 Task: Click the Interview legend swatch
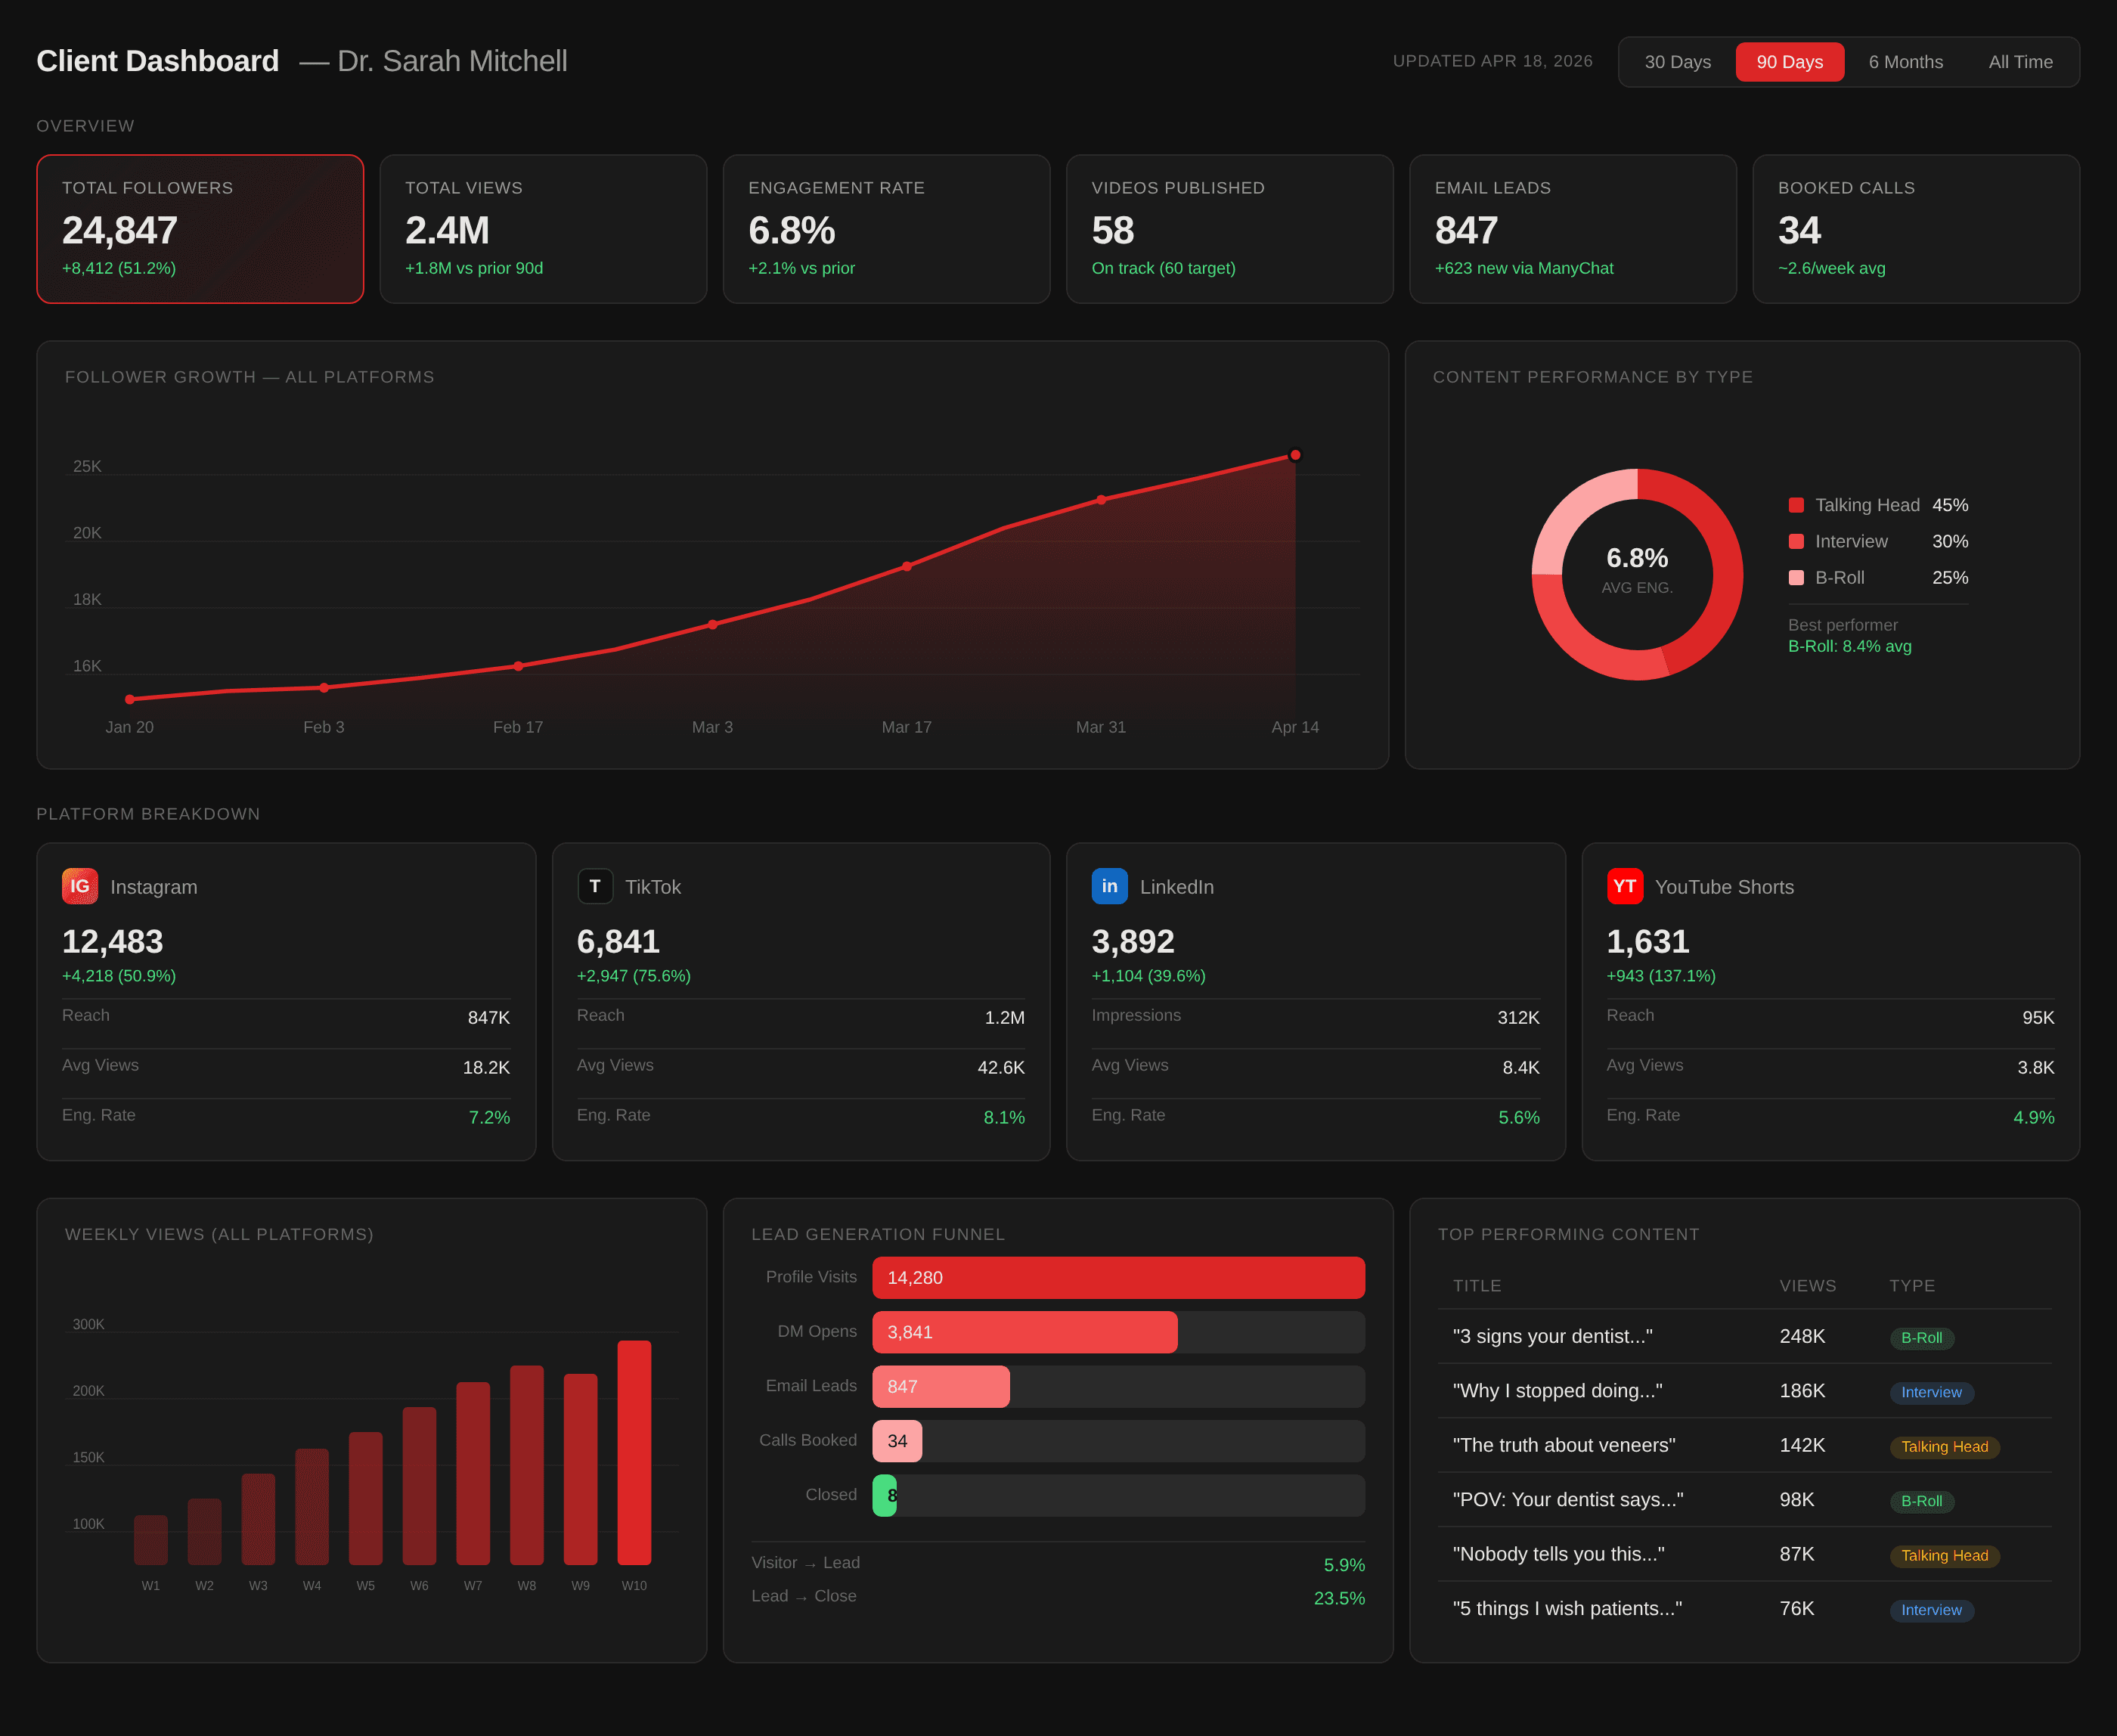click(x=1796, y=541)
